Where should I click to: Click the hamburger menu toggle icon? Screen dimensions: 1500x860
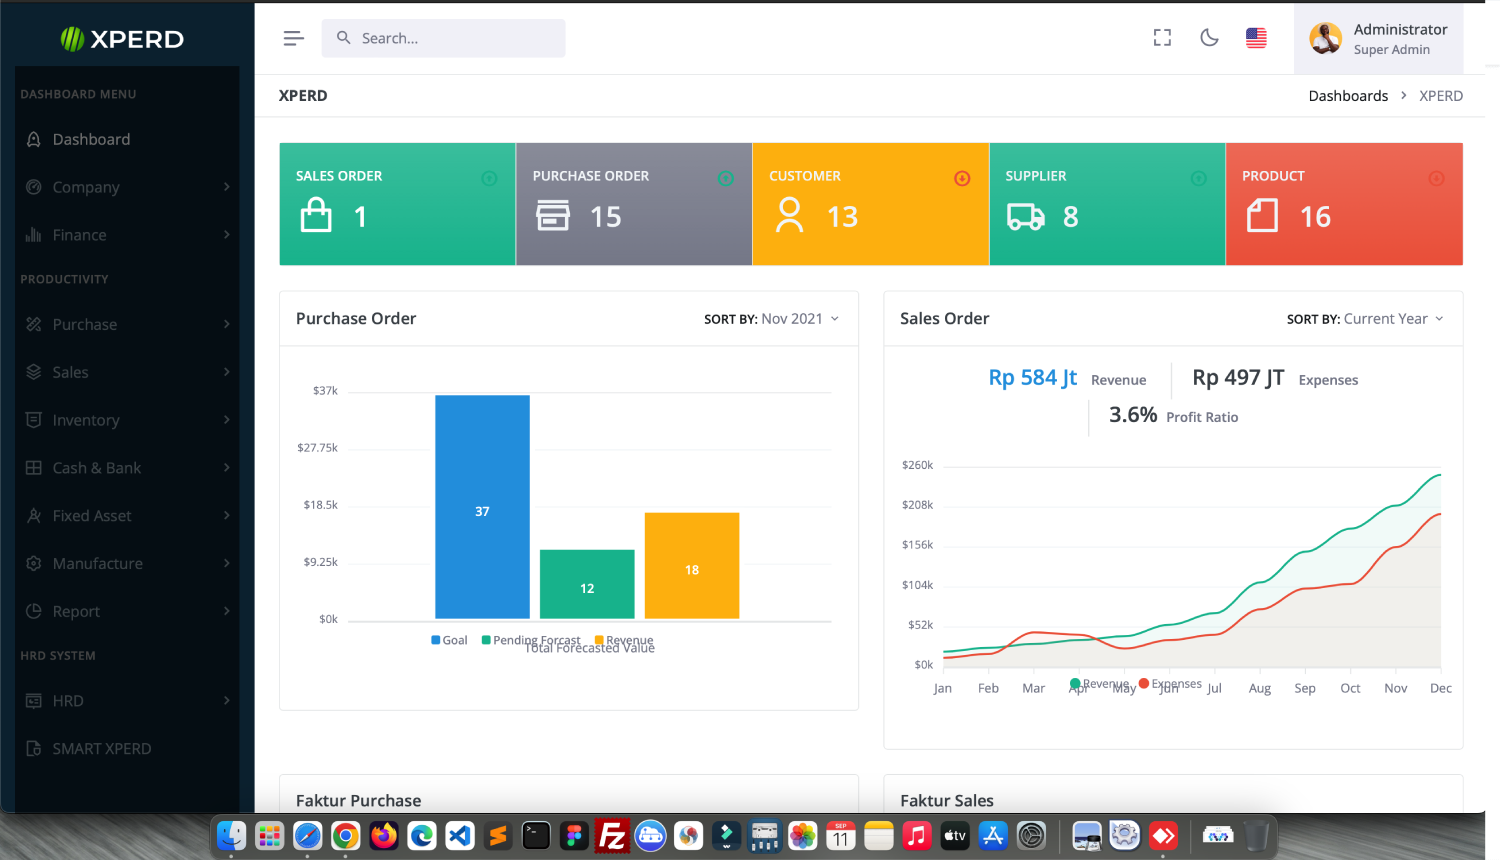(293, 38)
